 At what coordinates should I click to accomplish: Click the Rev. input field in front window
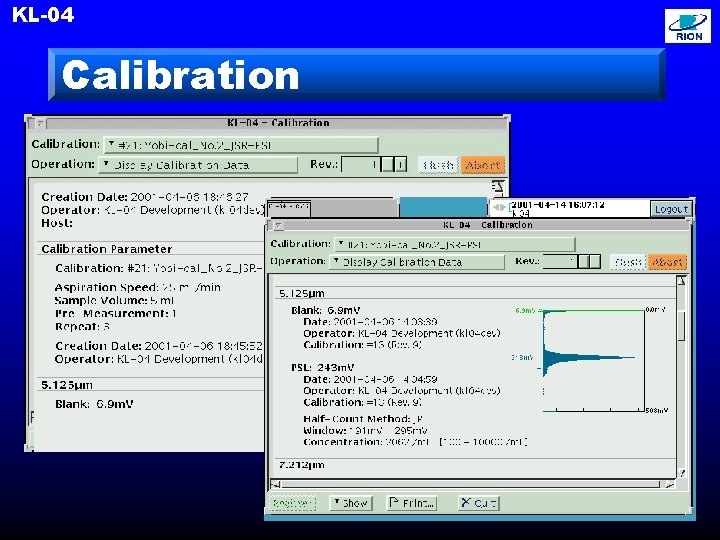tap(560, 262)
